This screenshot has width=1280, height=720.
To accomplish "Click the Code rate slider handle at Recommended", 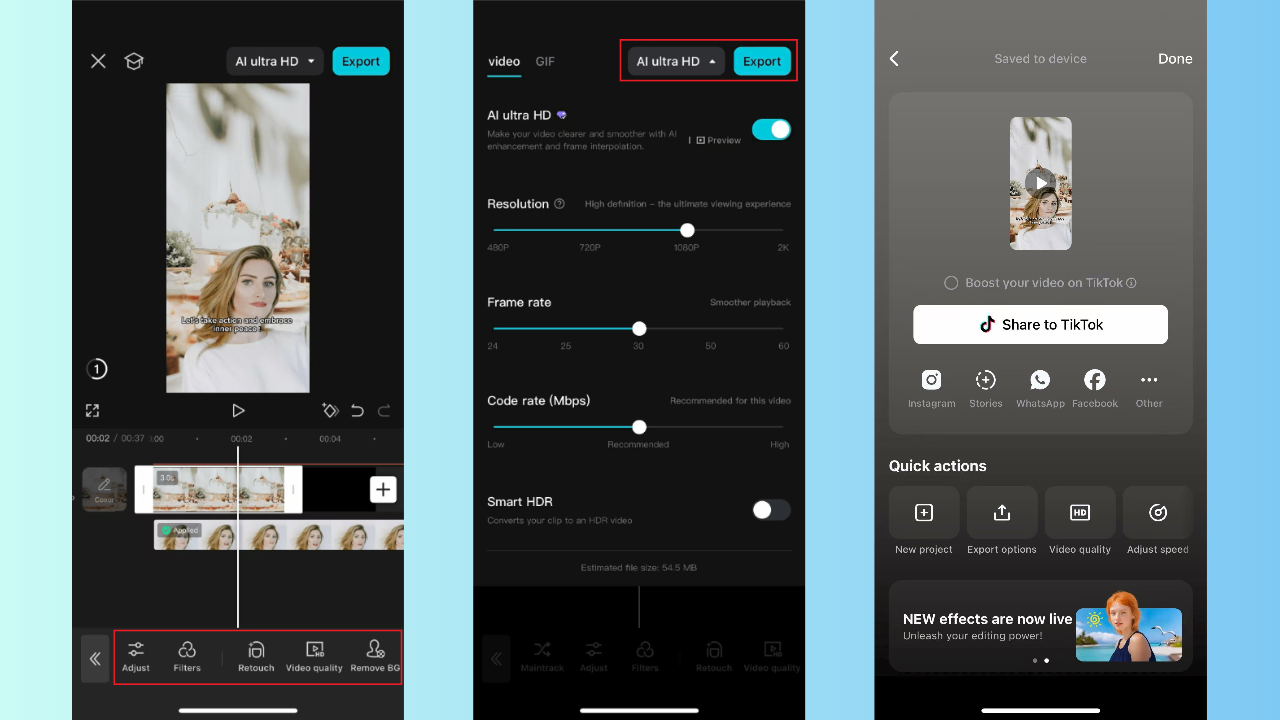I will click(x=639, y=427).
